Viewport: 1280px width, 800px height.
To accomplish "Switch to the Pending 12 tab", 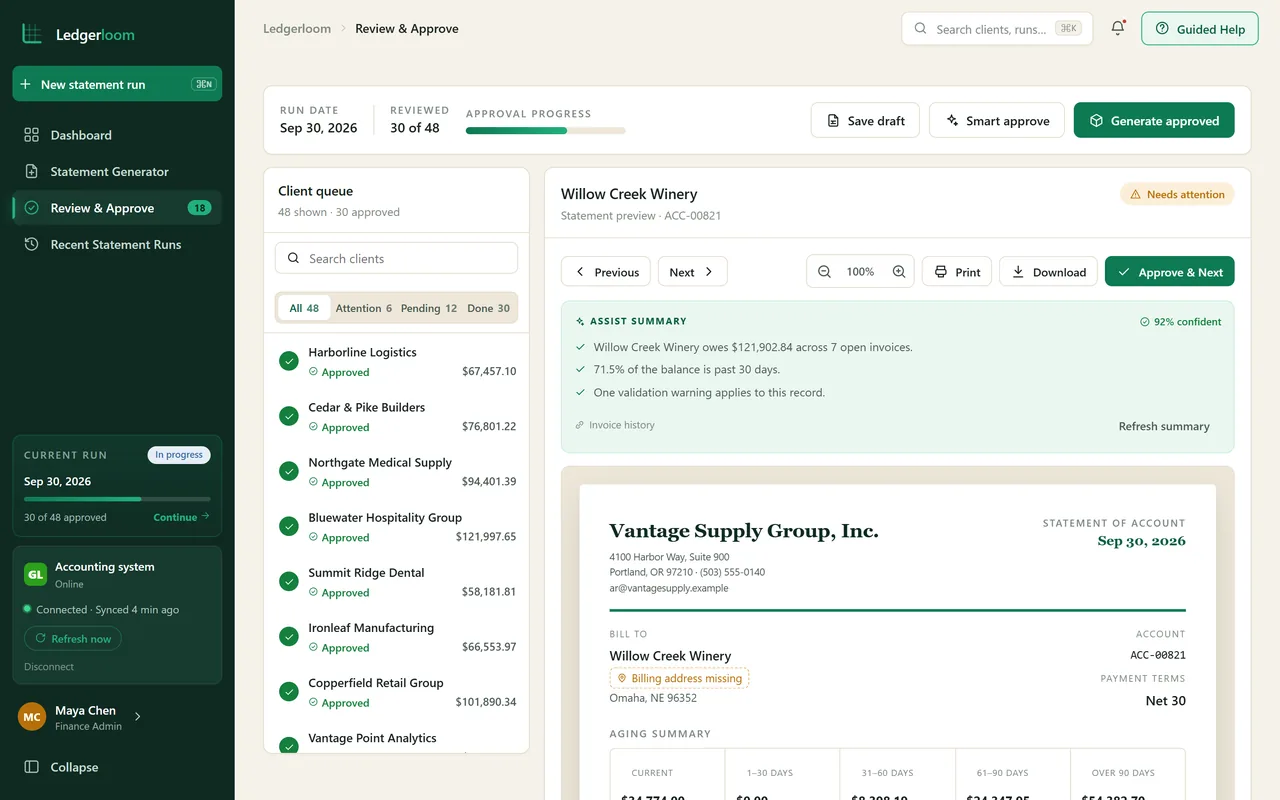I will 429,308.
